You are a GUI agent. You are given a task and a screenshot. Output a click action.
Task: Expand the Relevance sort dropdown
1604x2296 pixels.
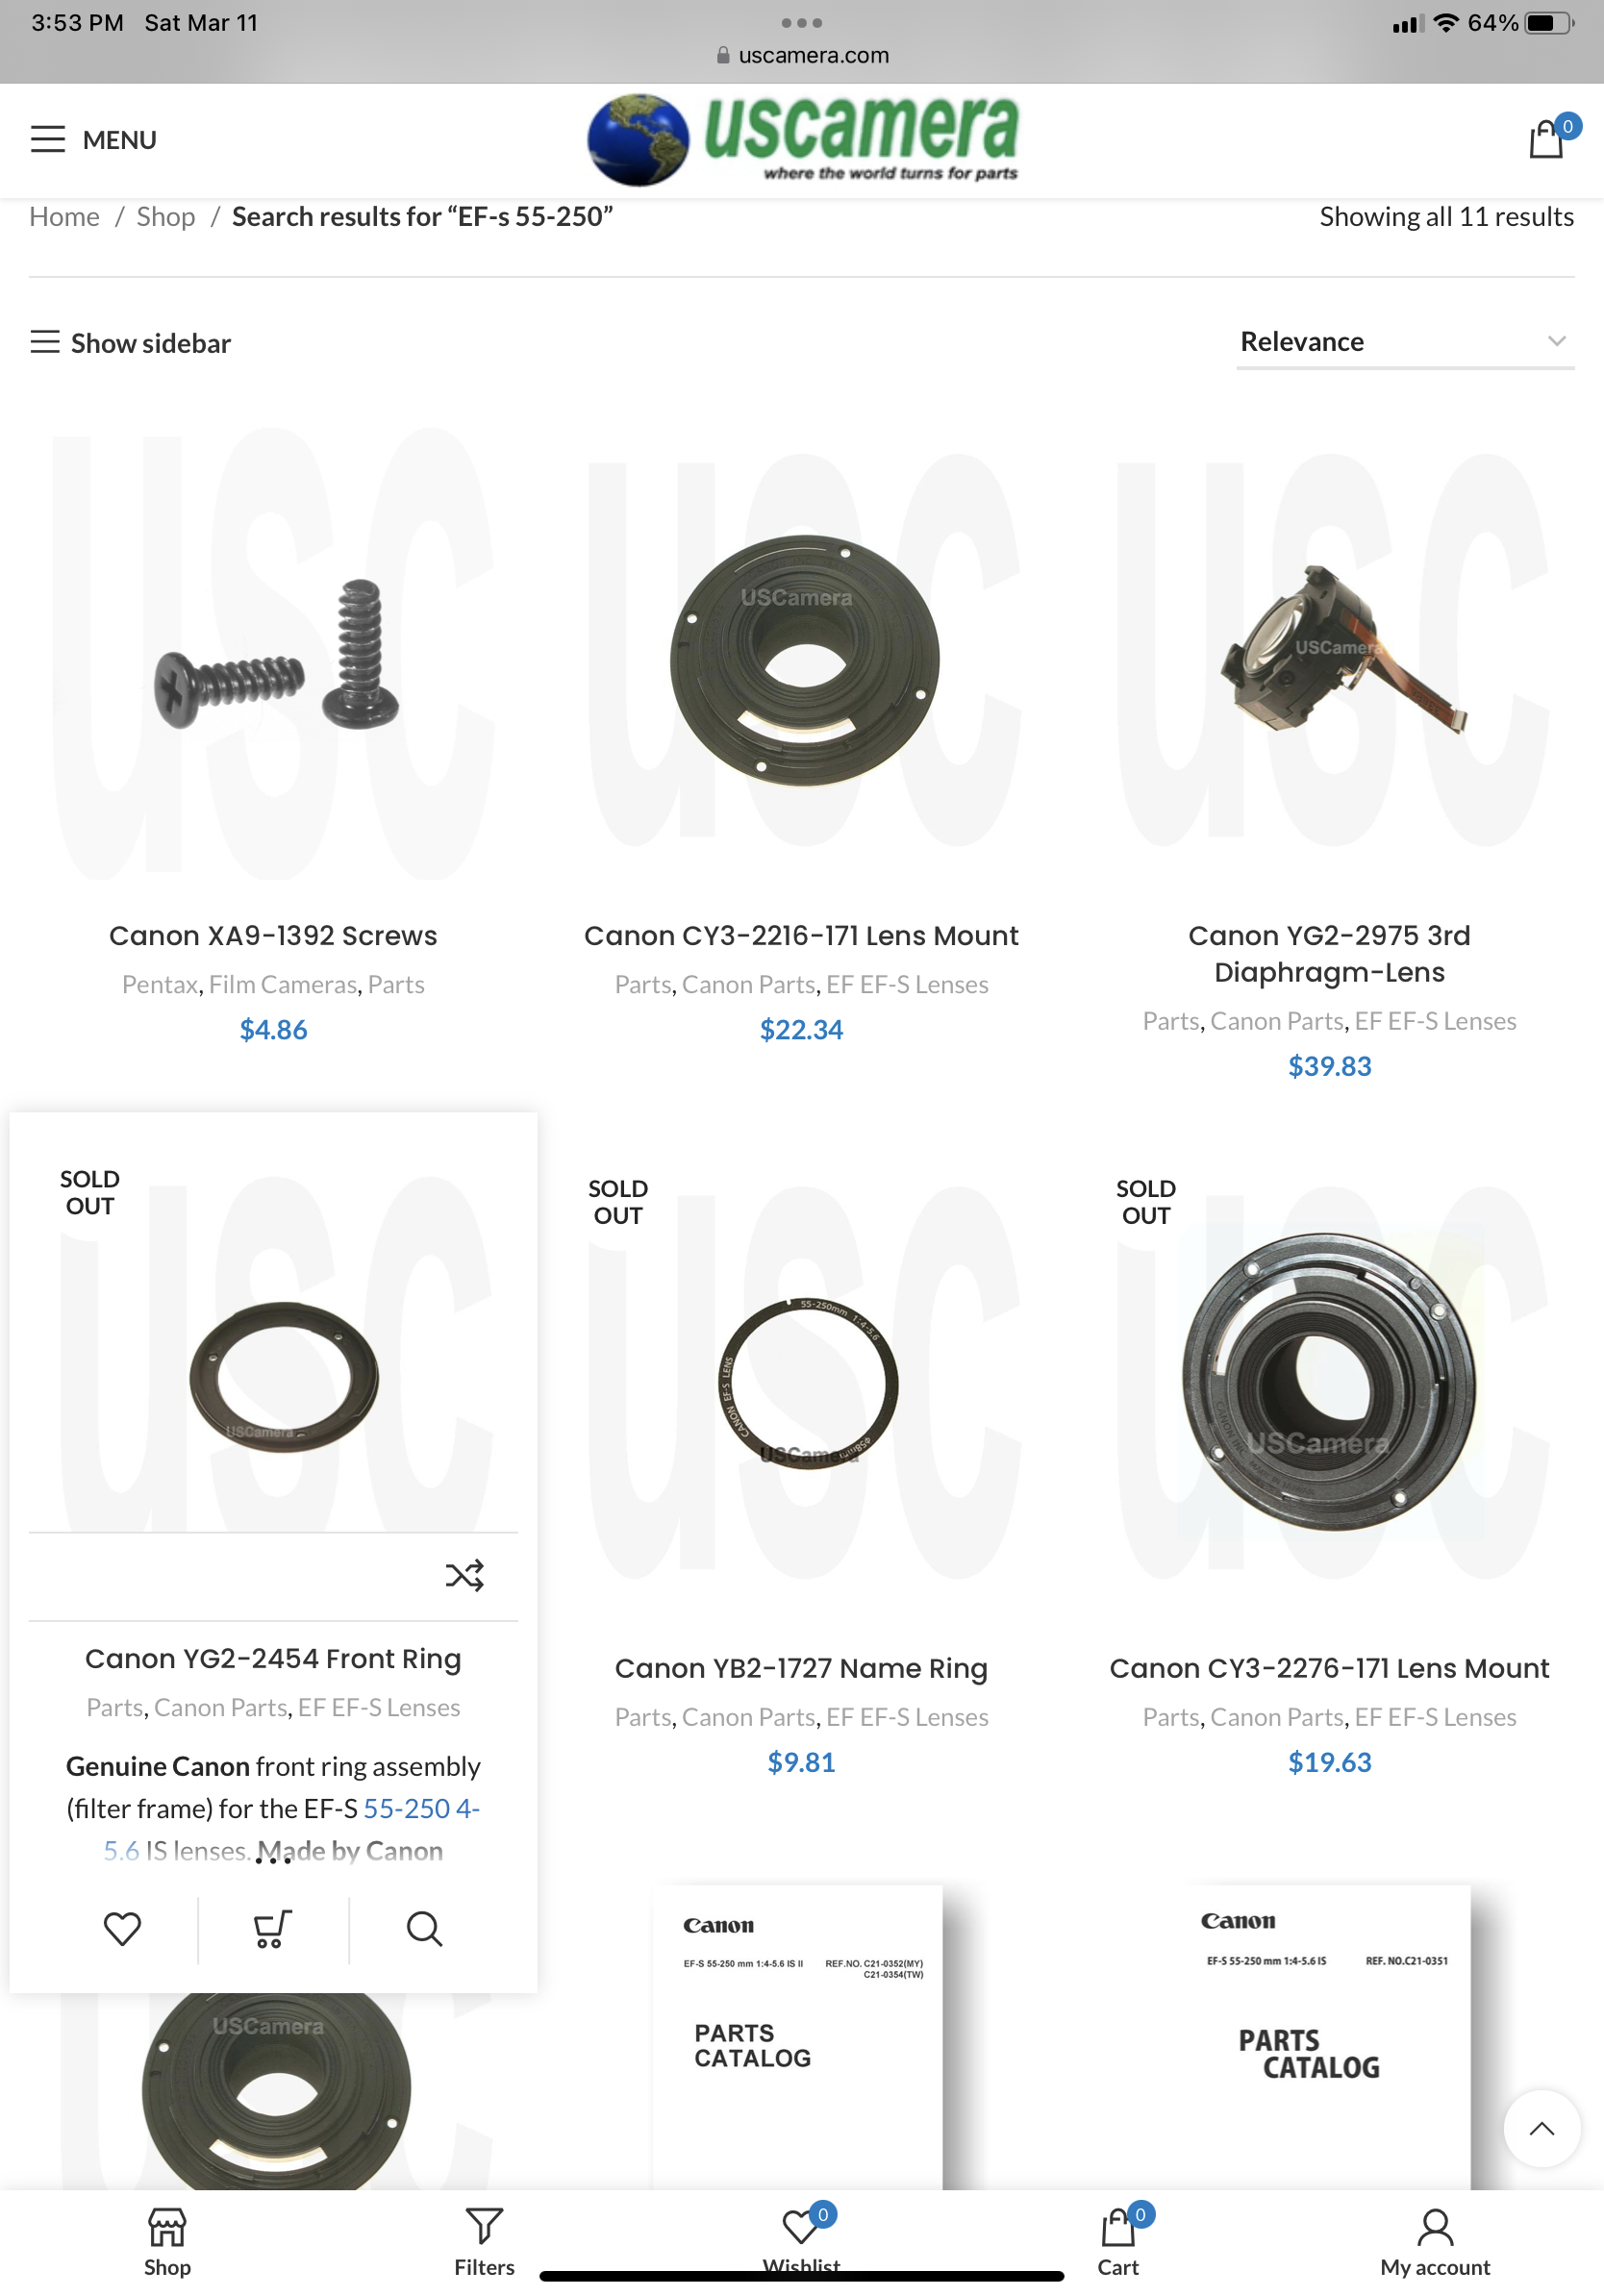point(1405,342)
